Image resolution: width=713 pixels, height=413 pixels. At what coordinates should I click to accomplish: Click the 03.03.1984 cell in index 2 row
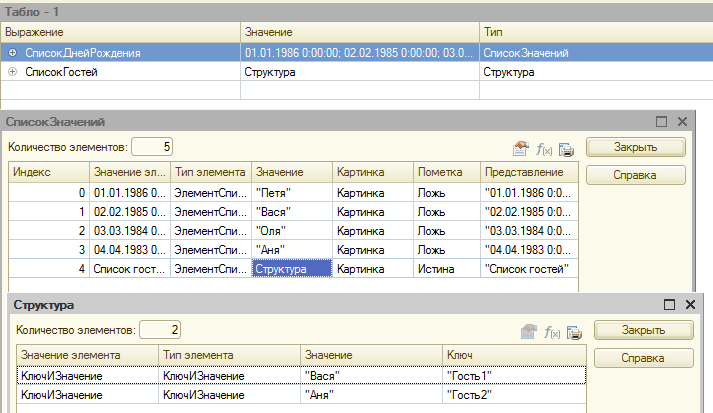point(130,231)
